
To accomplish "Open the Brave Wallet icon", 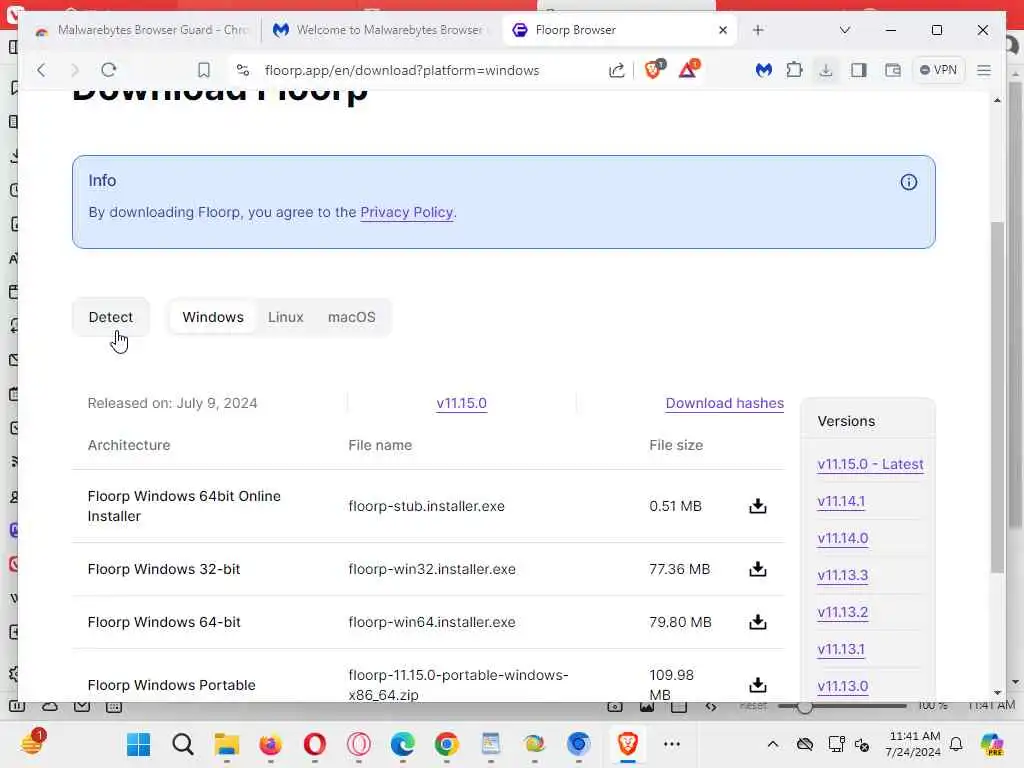I will coord(892,70).
